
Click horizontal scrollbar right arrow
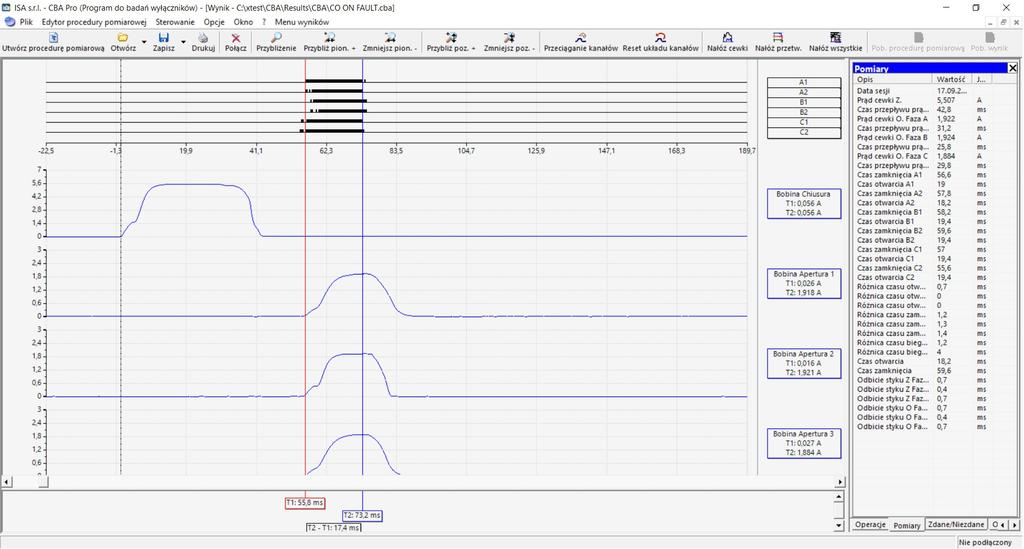(x=840, y=482)
